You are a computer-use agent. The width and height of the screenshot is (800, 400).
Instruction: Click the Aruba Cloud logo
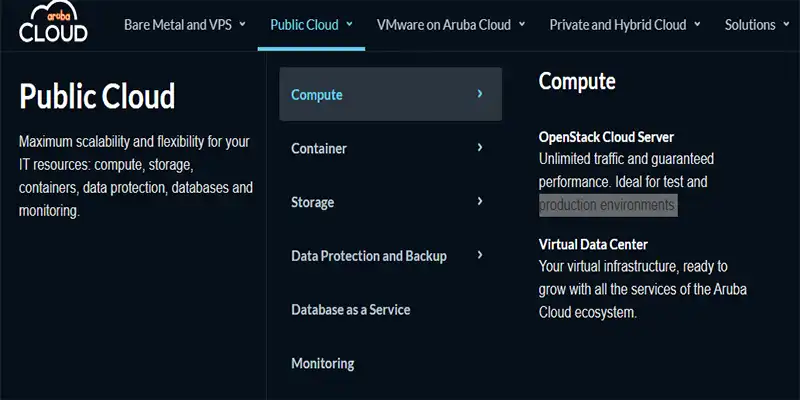(53, 24)
